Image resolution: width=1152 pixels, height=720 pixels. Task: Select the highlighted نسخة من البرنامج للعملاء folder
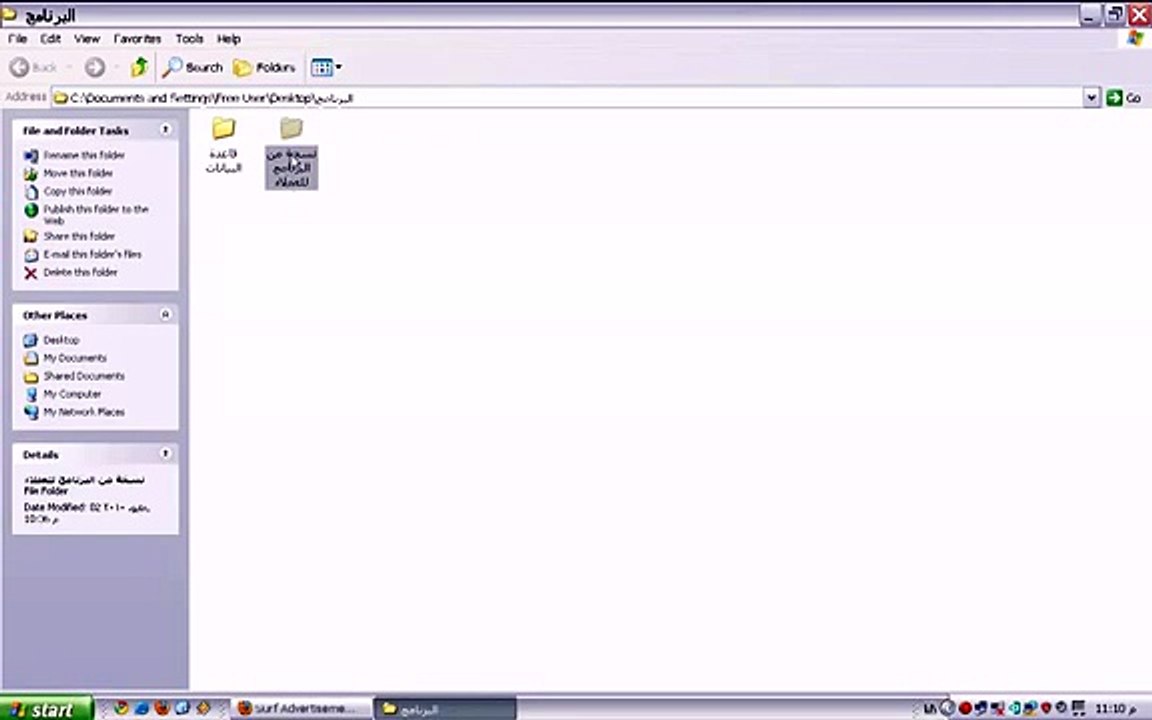[292, 152]
